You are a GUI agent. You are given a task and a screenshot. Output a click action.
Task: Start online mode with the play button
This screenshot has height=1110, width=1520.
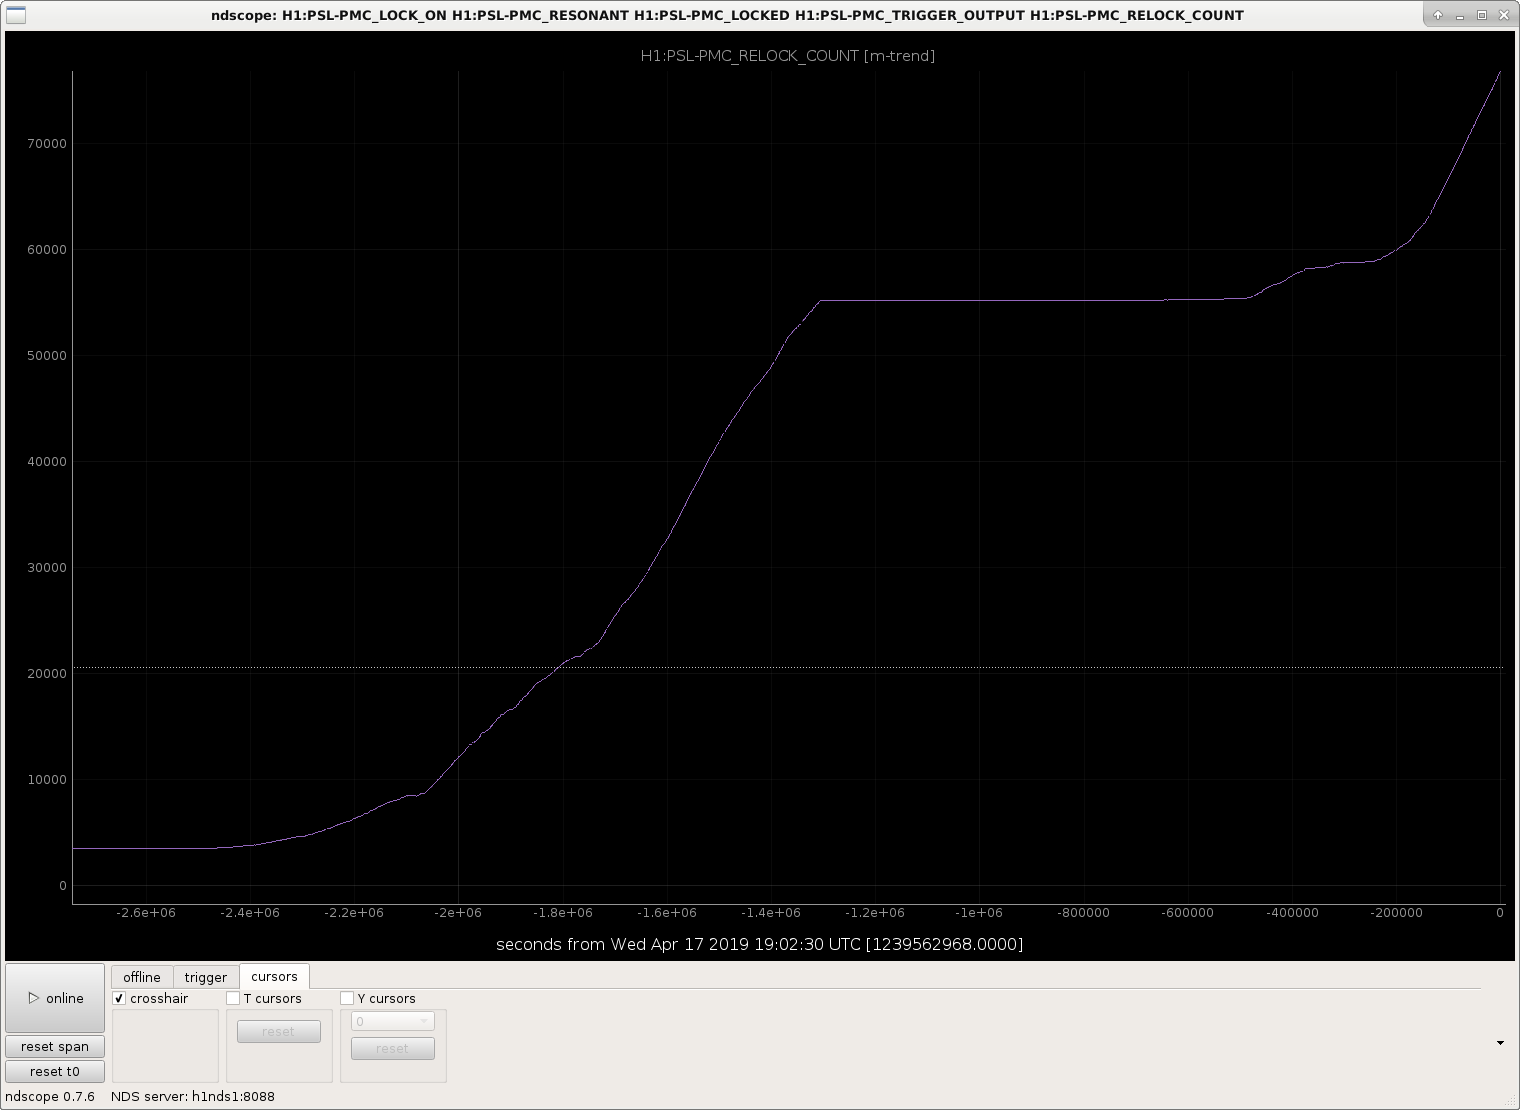[55, 998]
